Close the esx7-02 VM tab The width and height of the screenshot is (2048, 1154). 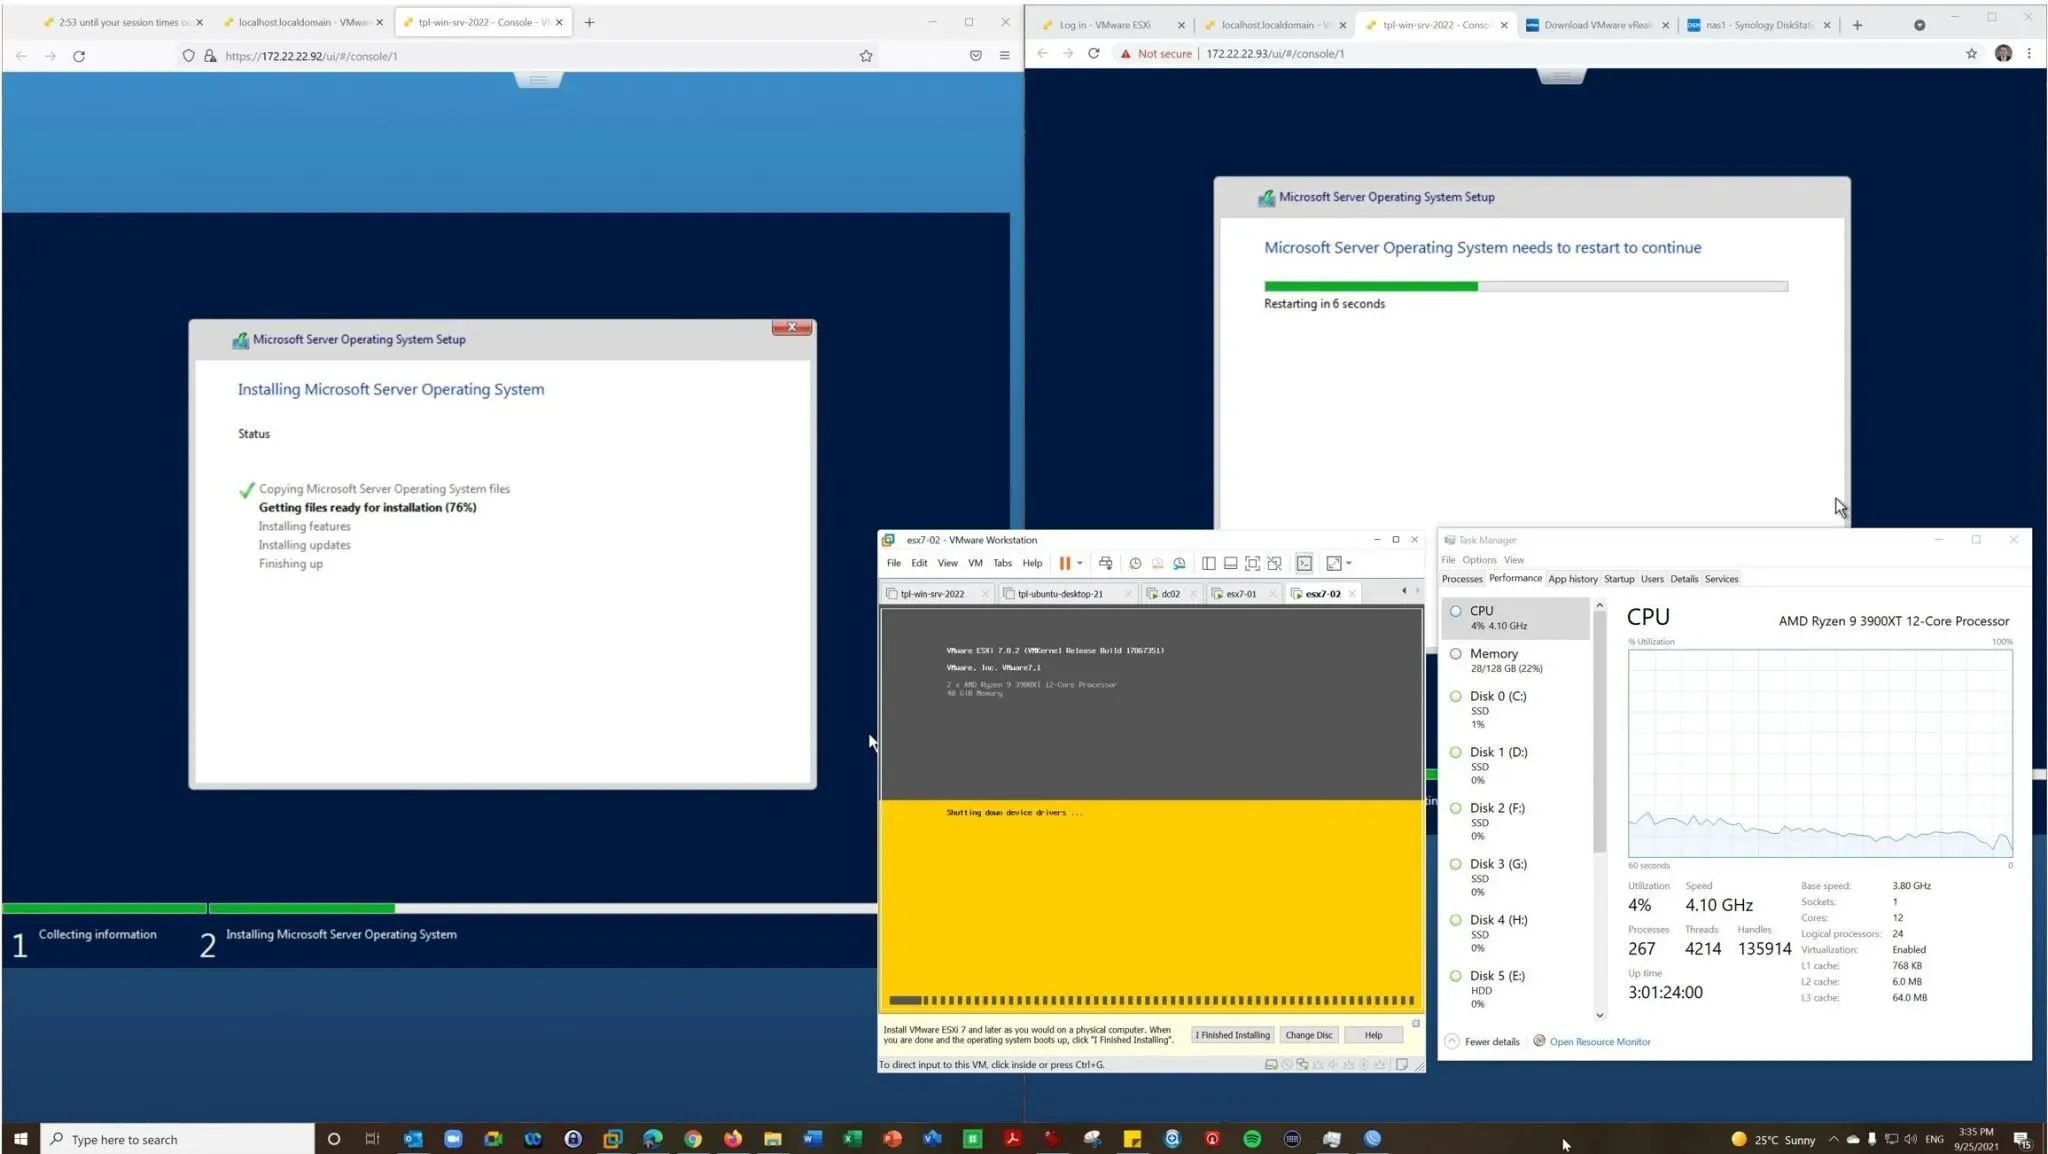1352,594
